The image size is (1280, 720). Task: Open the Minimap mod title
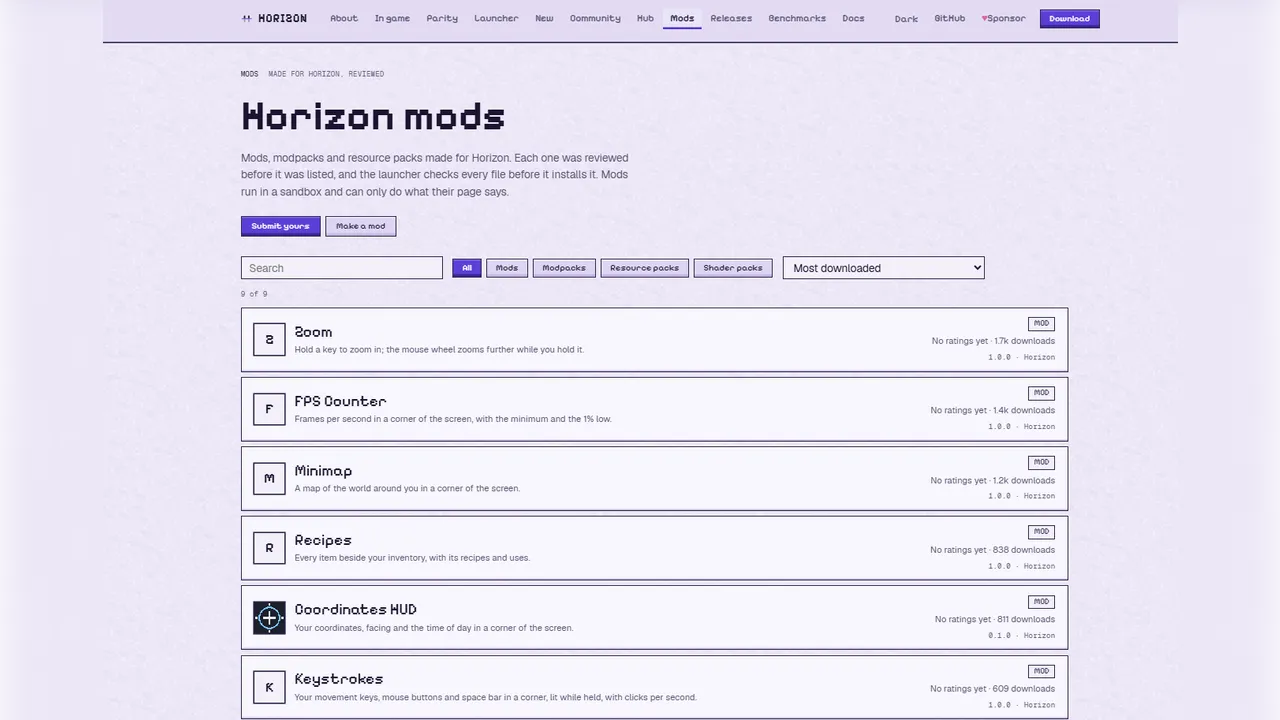[x=323, y=471]
